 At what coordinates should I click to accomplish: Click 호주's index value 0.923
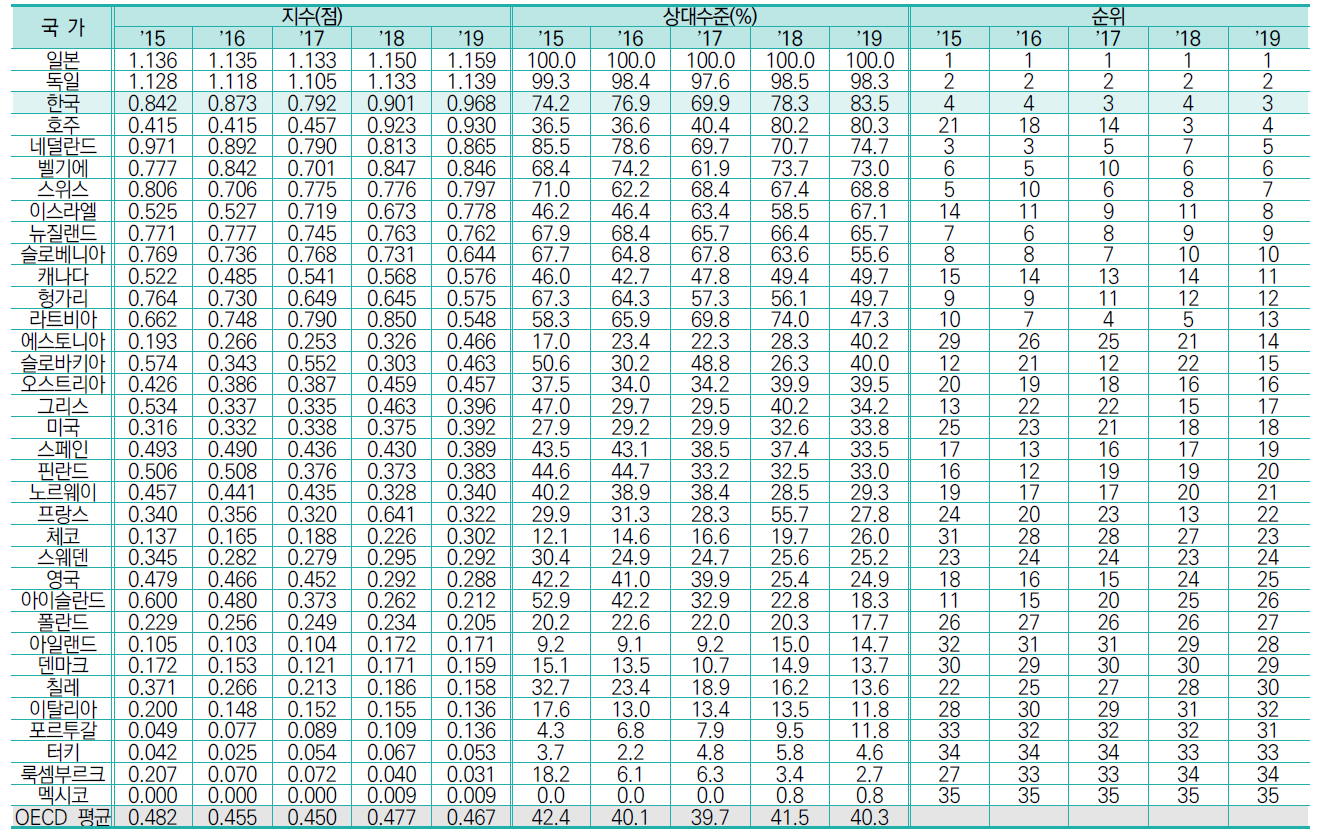point(391,124)
